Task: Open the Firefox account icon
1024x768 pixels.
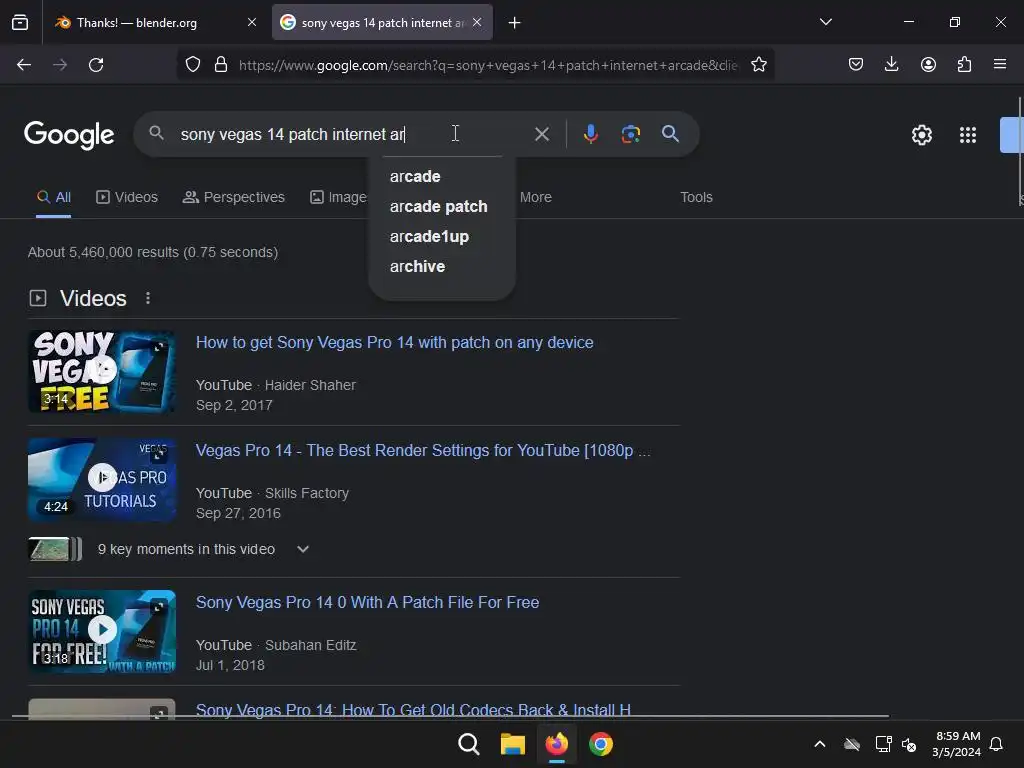Action: tap(928, 65)
